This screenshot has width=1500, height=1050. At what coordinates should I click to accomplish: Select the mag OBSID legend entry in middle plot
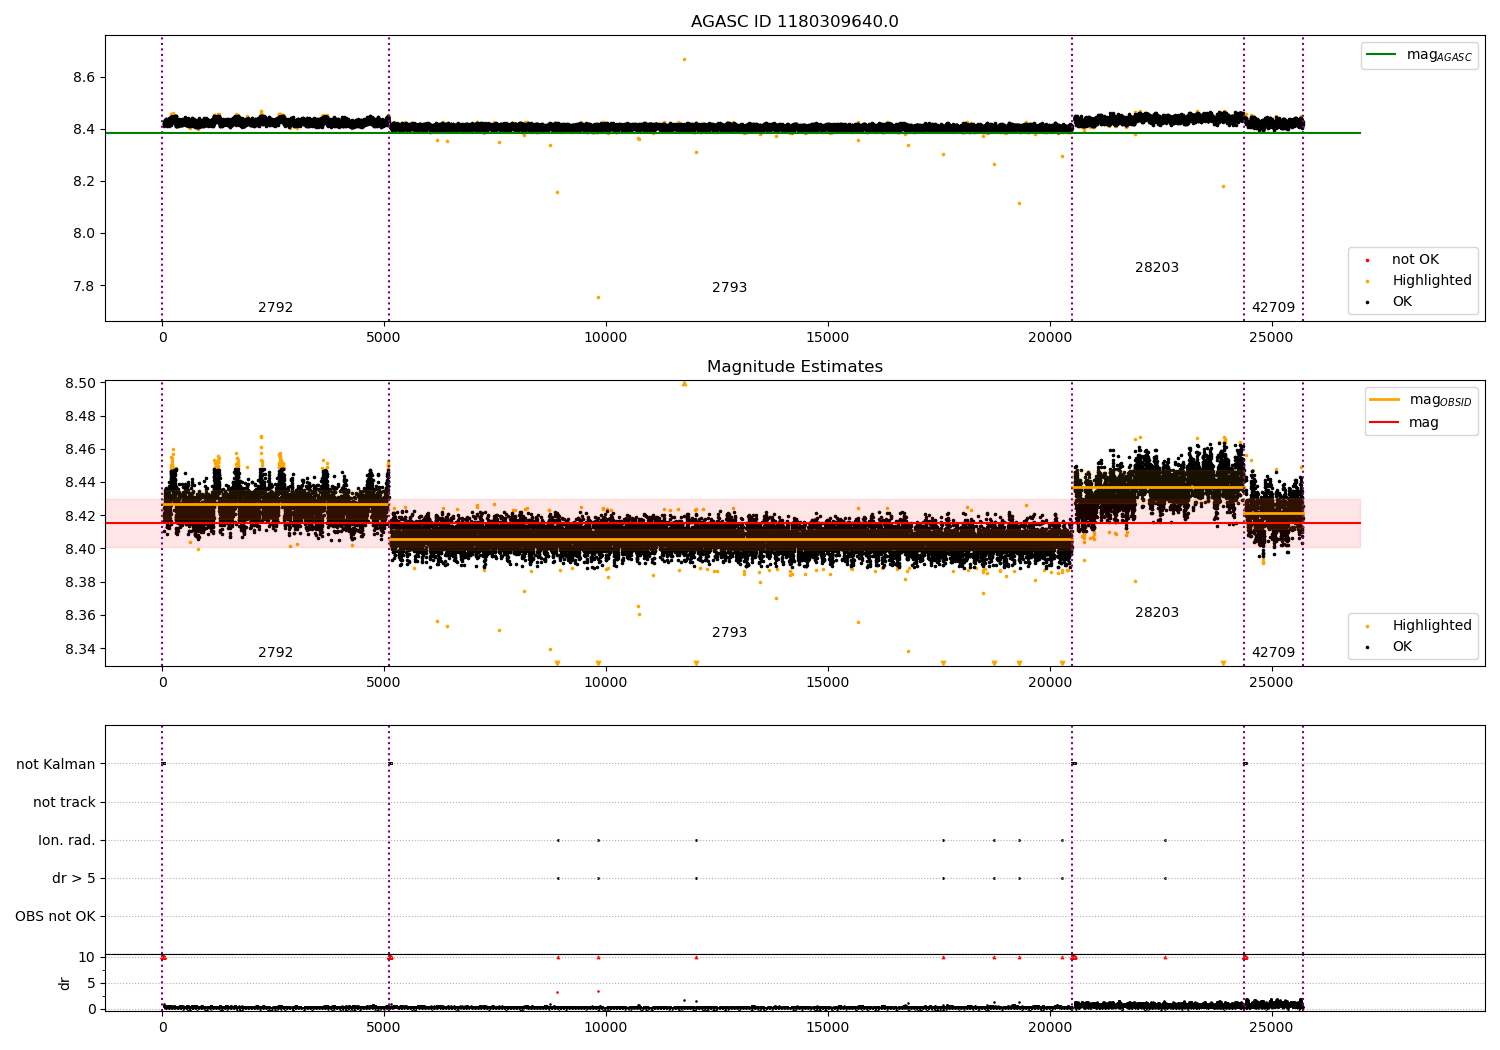(1420, 400)
